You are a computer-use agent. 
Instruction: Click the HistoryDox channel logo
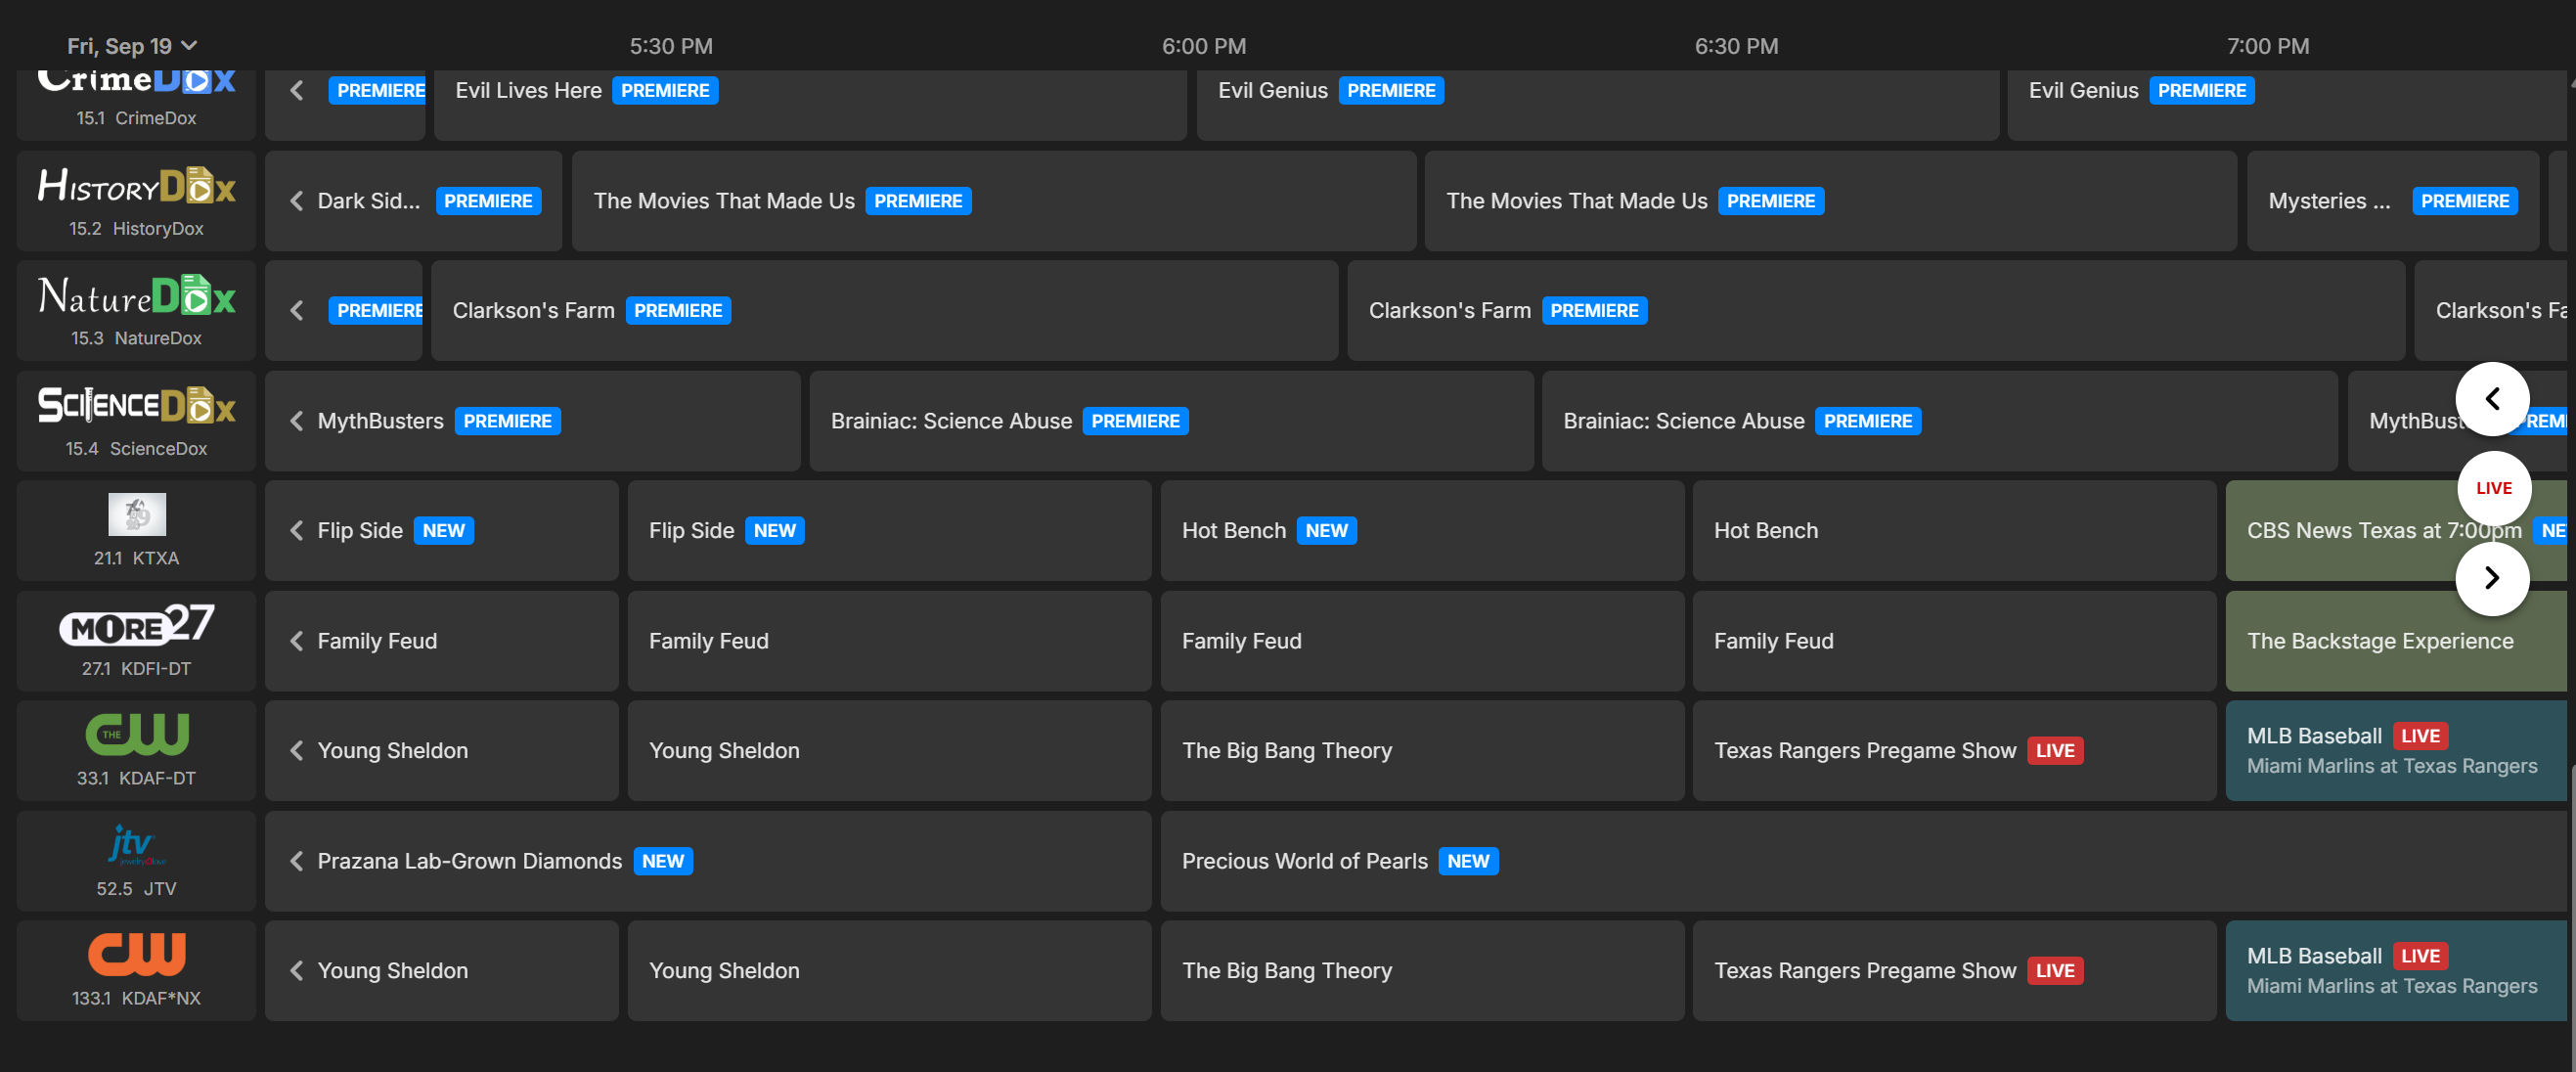[x=136, y=186]
